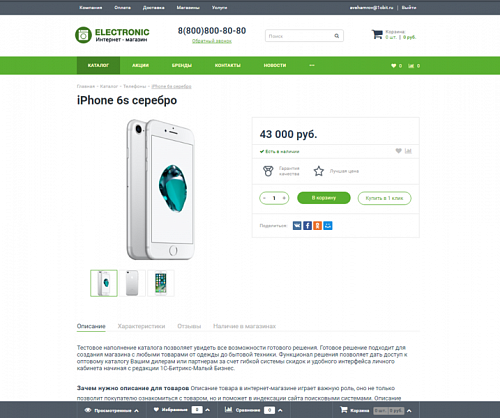The image size is (500, 418).
Task: Open the Отзывы tab
Action: pos(189,326)
